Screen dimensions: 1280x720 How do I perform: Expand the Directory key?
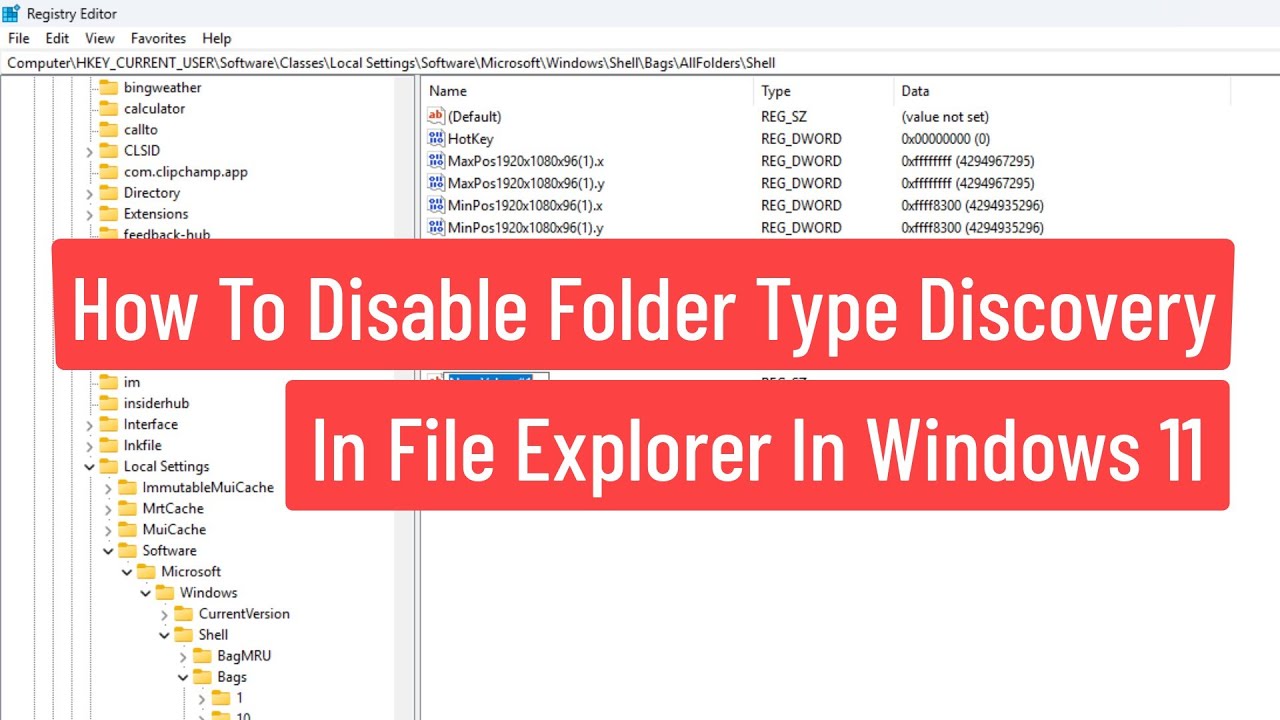(x=89, y=194)
